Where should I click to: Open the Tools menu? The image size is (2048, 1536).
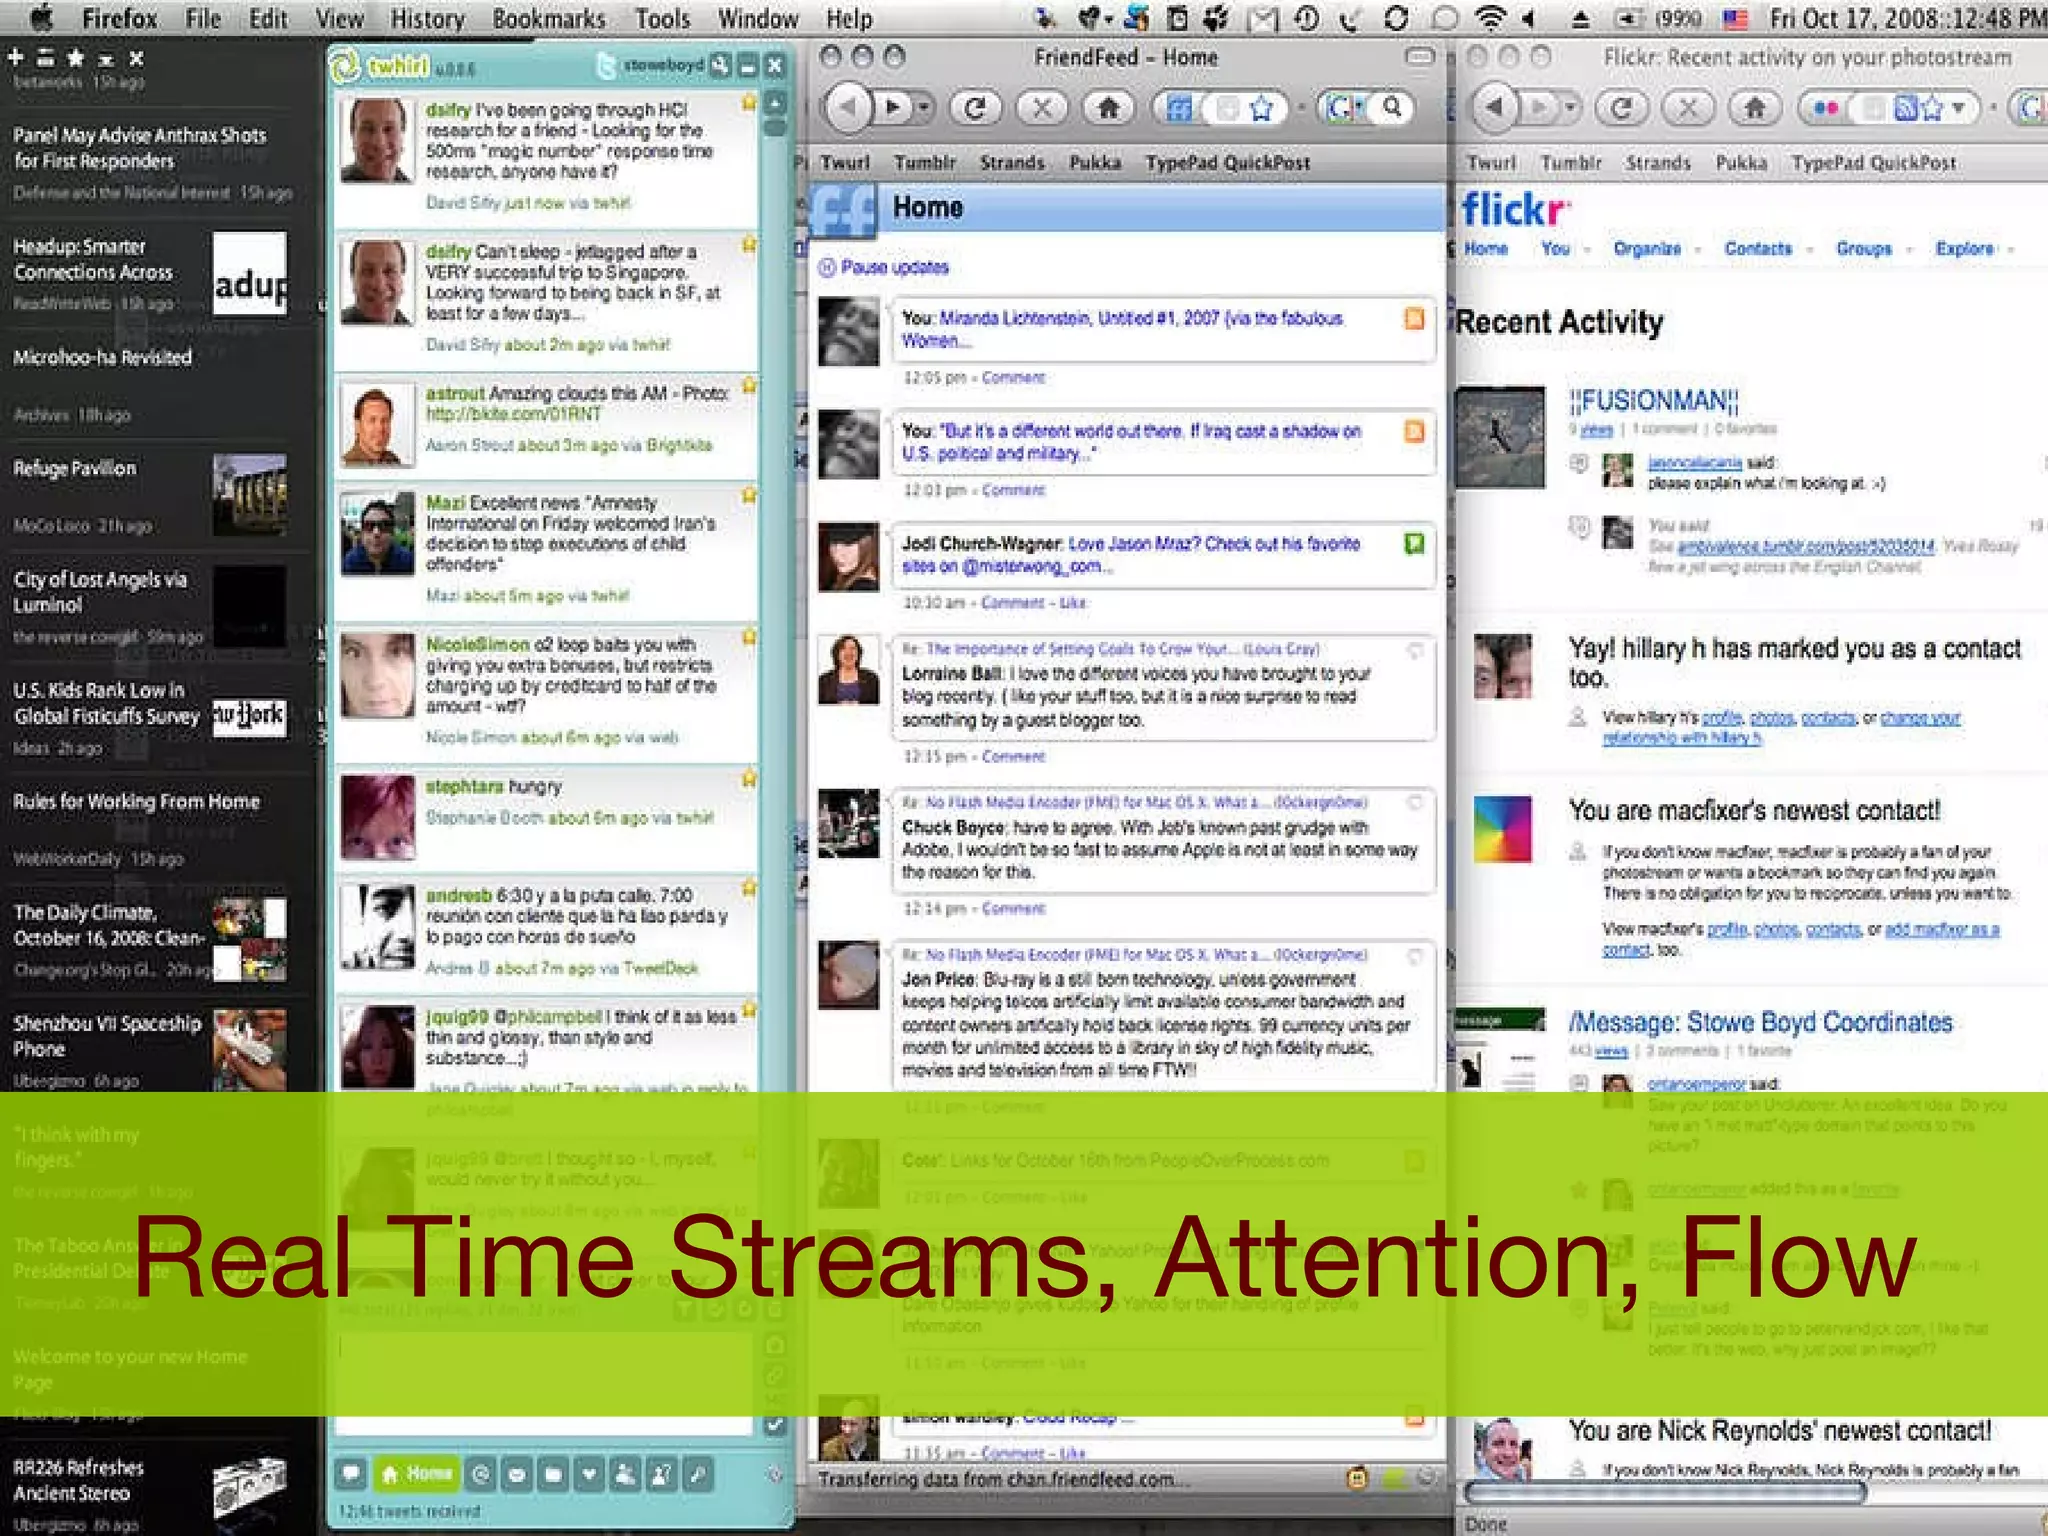pos(663,18)
